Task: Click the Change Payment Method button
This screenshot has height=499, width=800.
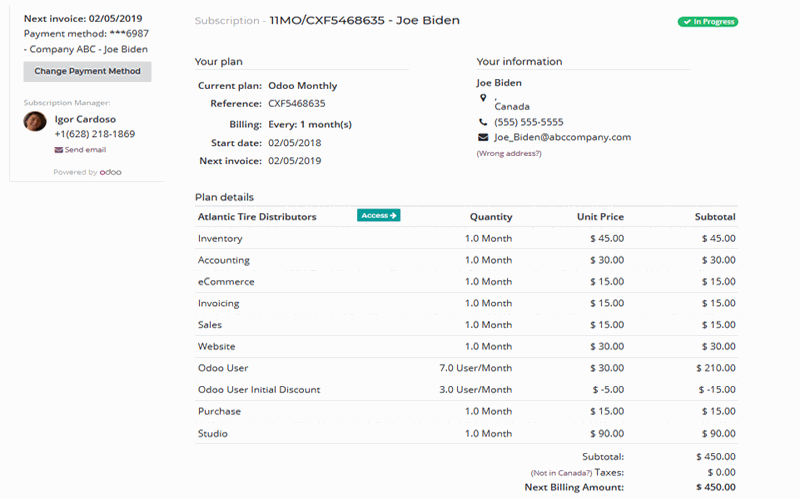Action: 87,72
